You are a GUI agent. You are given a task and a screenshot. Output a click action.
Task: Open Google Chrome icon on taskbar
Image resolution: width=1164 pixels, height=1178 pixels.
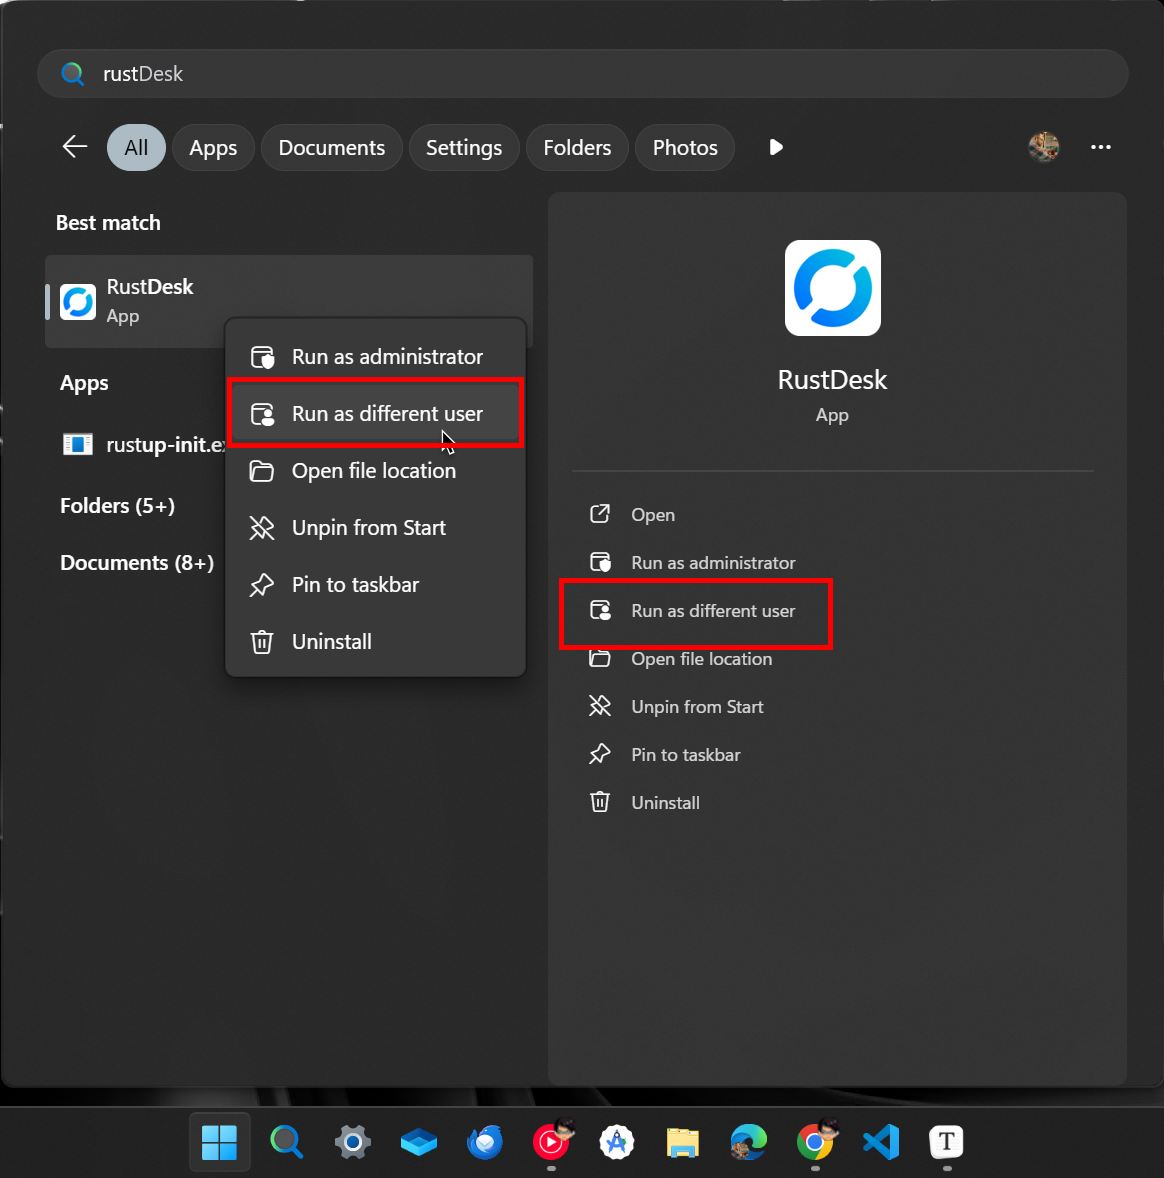point(815,1142)
